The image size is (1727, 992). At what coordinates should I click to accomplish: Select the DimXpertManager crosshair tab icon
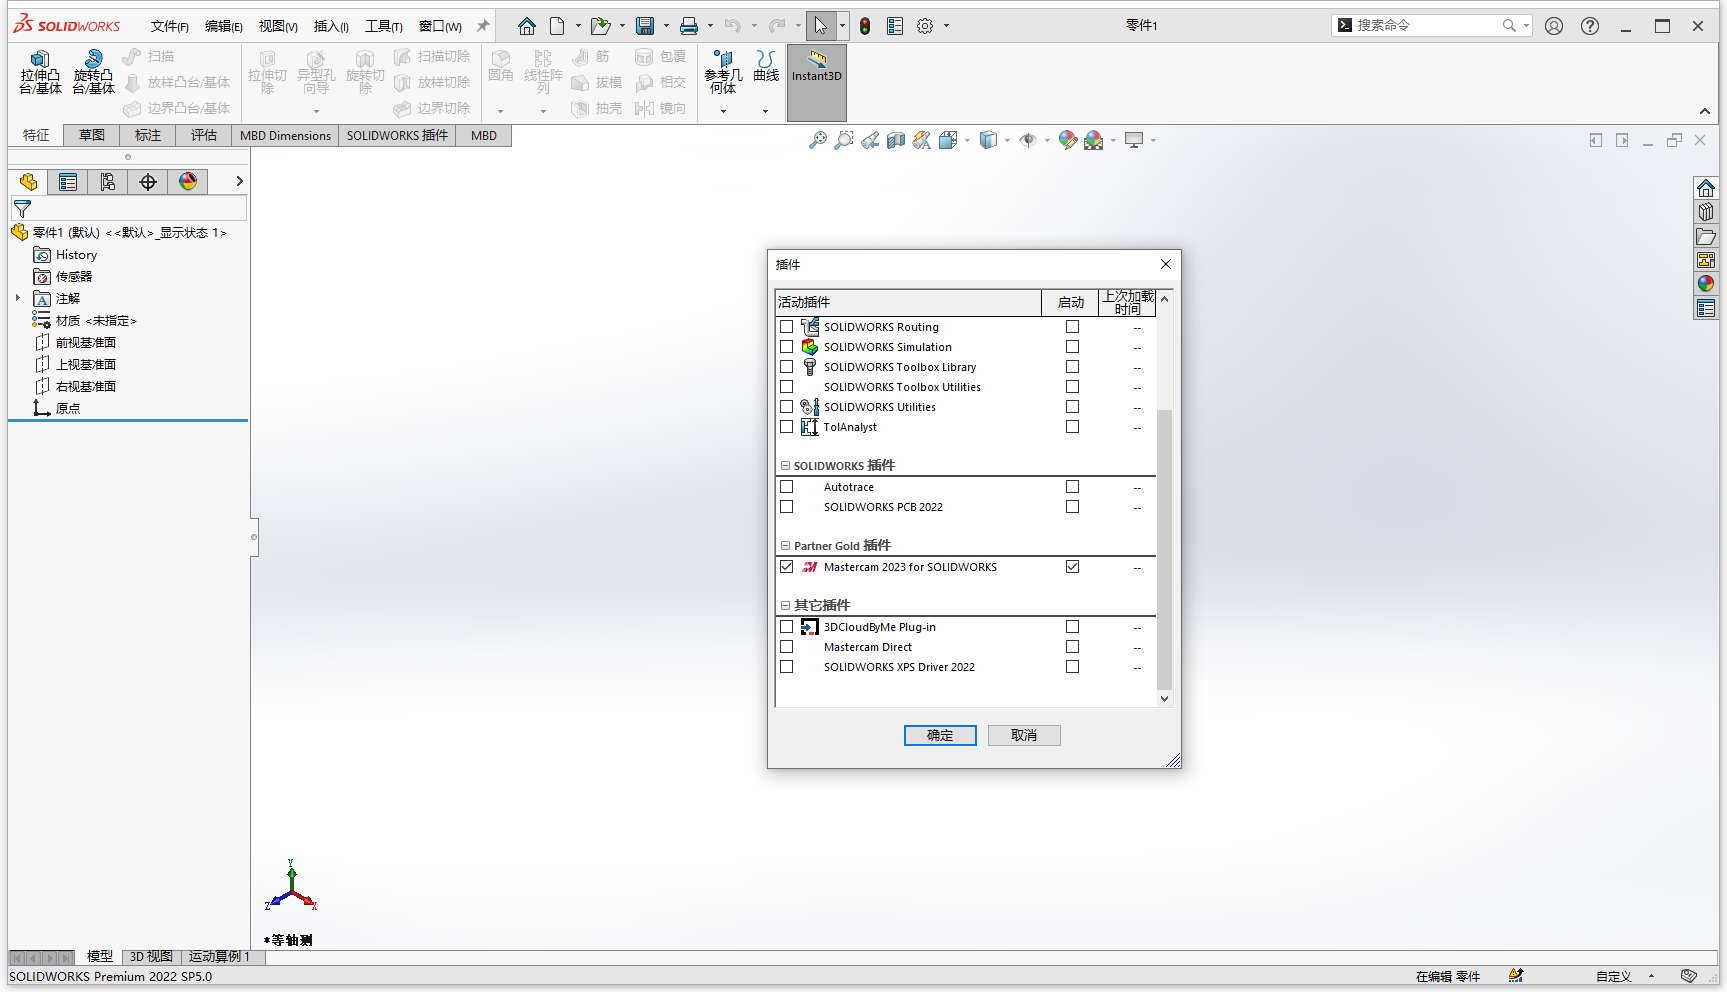pos(148,181)
